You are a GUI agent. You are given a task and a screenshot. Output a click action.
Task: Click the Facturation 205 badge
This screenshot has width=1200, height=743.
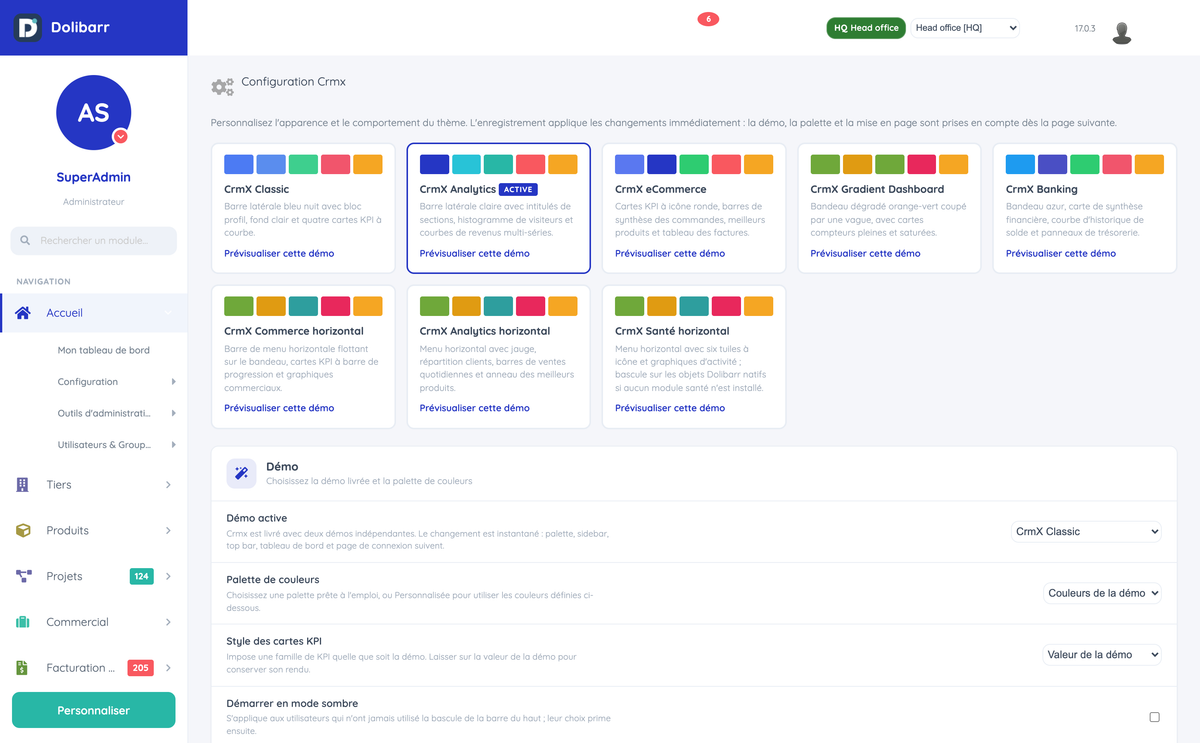coord(140,668)
